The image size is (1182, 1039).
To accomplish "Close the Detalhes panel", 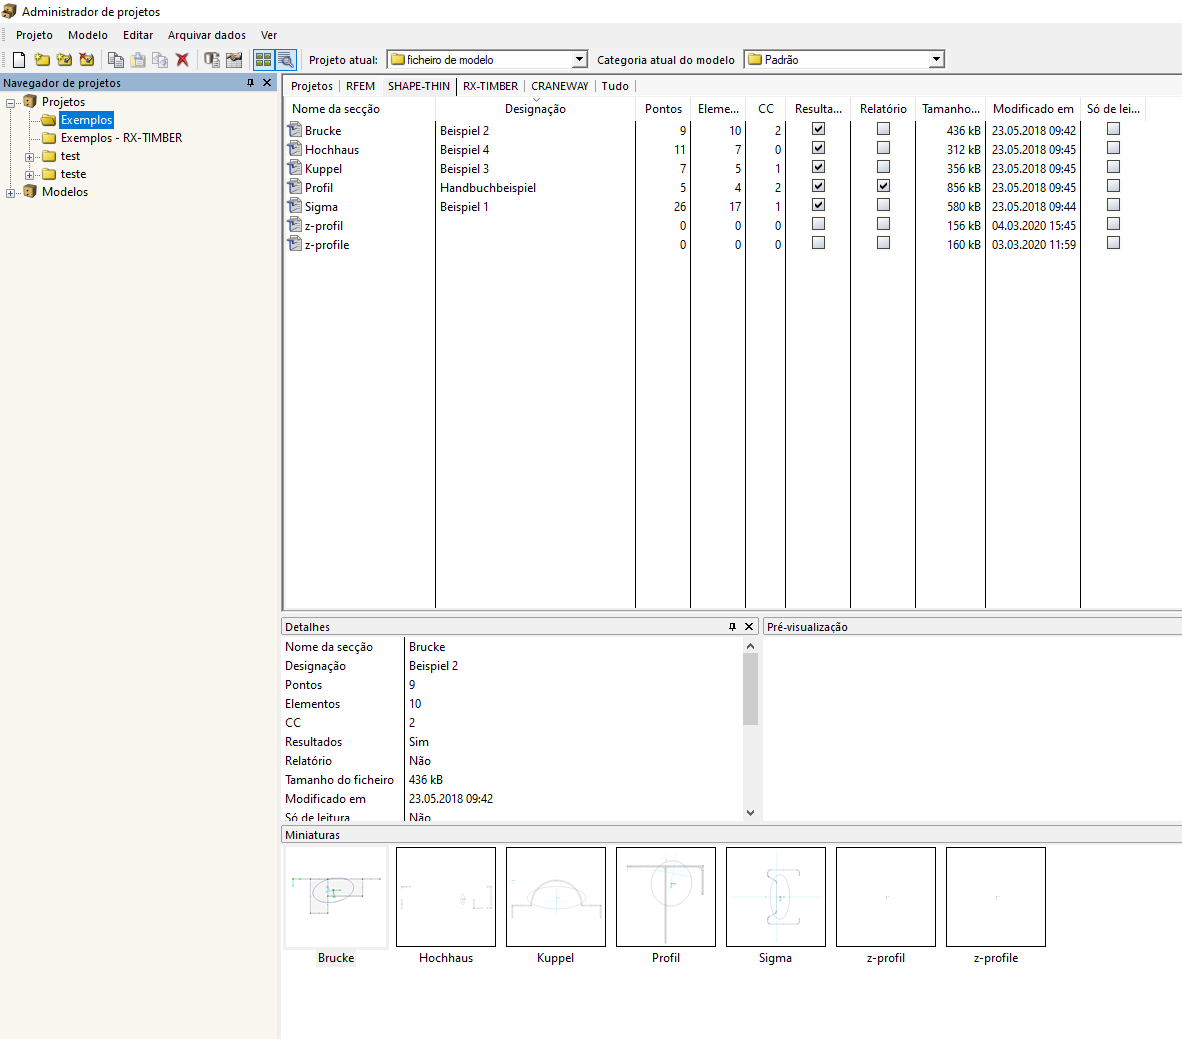I will (x=749, y=627).
